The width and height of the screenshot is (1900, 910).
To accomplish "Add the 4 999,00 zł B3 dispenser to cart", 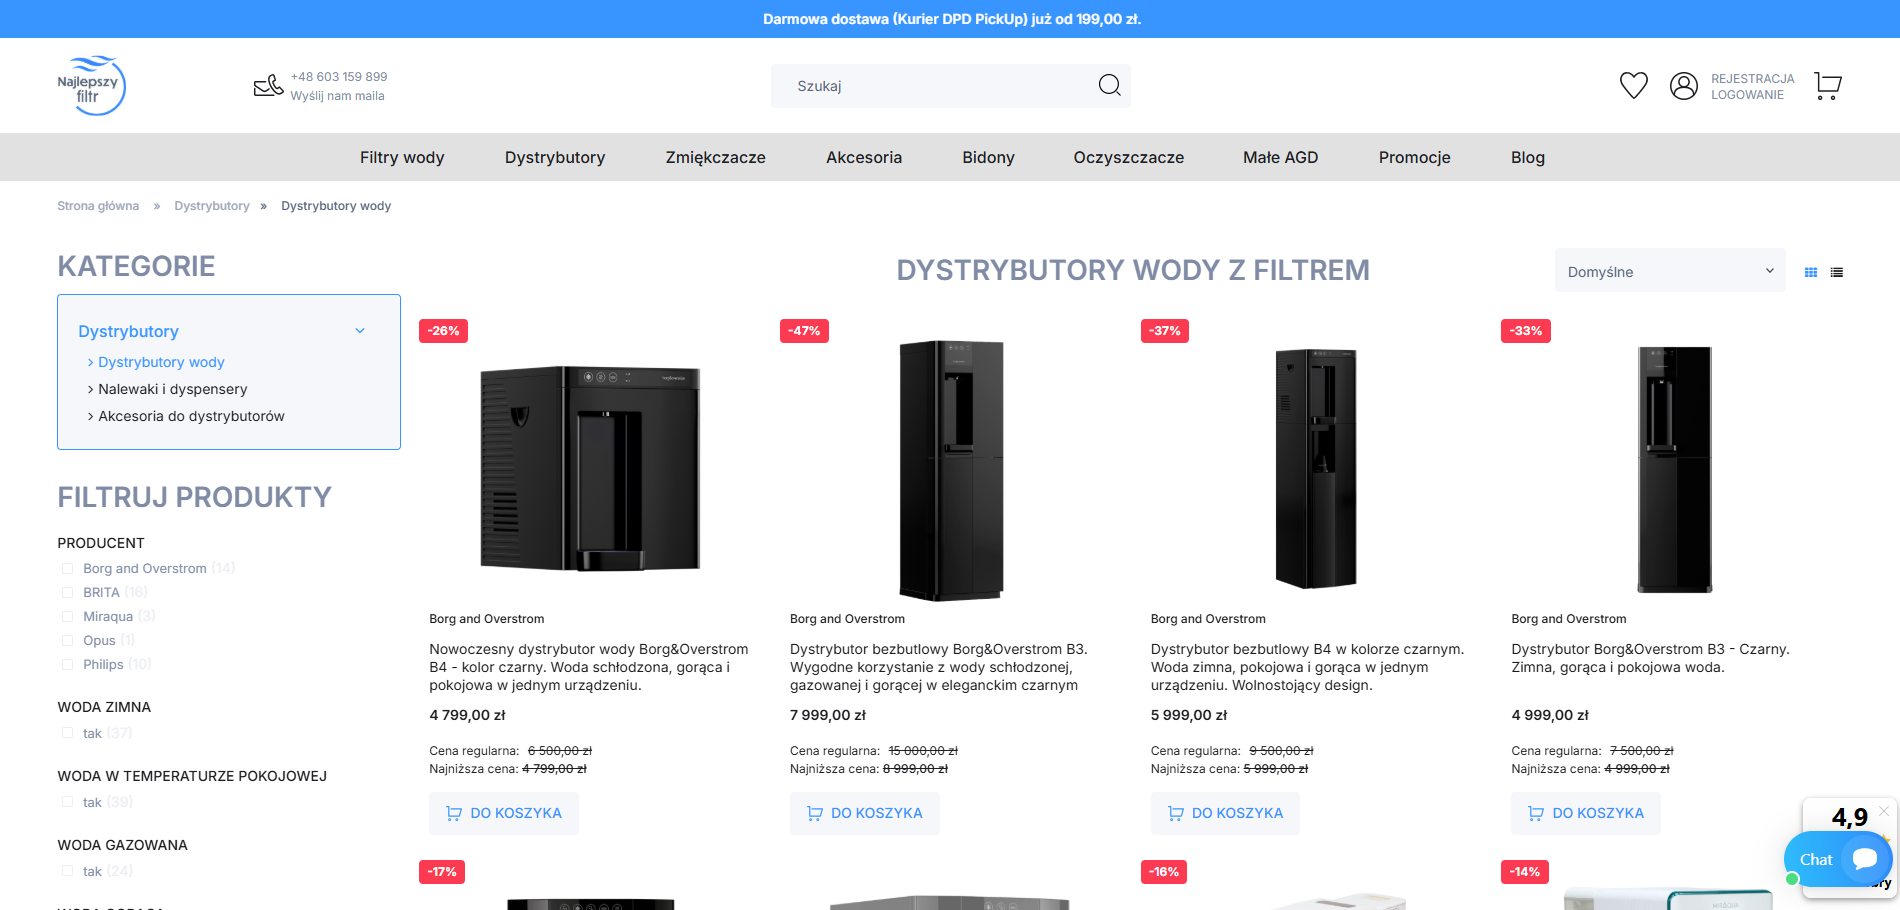I will click(1586, 813).
